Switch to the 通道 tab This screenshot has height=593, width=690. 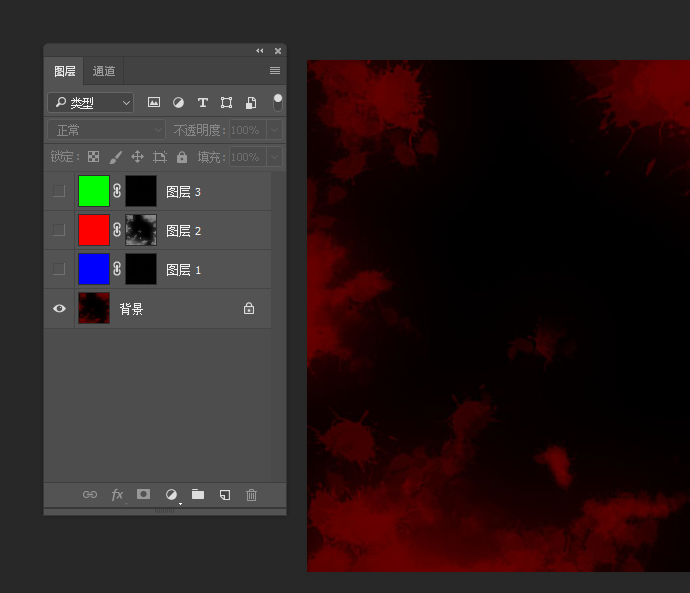pos(104,71)
